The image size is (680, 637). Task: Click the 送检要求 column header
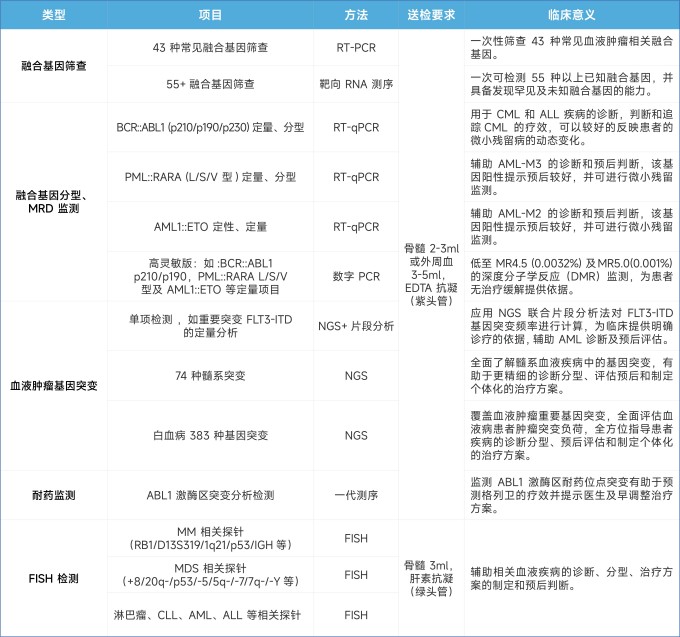(432, 16)
